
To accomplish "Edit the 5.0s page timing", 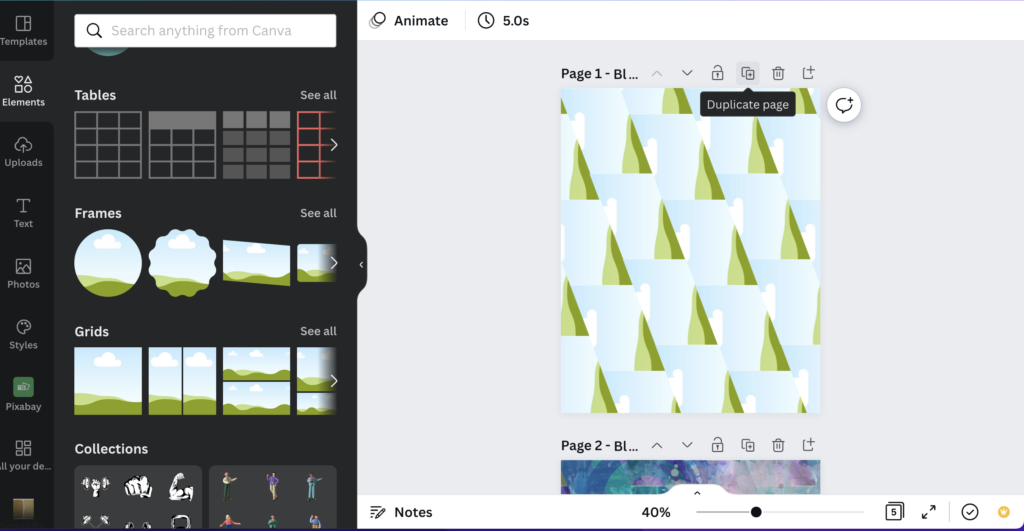I will (503, 20).
